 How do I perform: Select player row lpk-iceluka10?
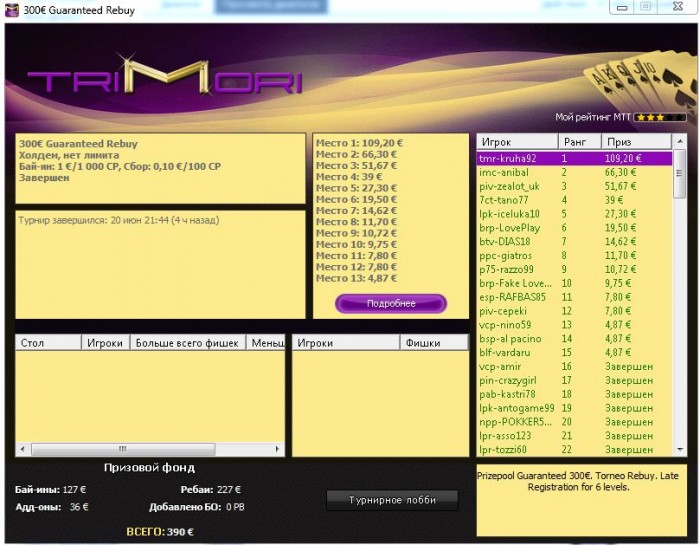(575, 214)
